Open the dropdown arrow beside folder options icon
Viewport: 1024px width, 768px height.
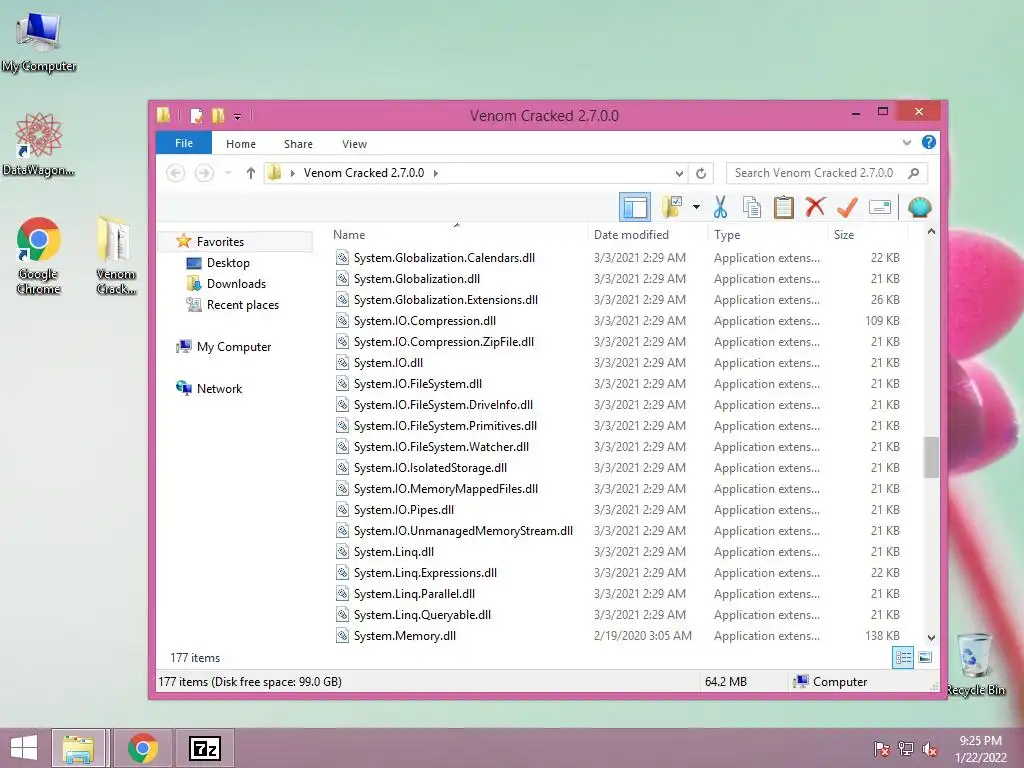click(x=696, y=208)
